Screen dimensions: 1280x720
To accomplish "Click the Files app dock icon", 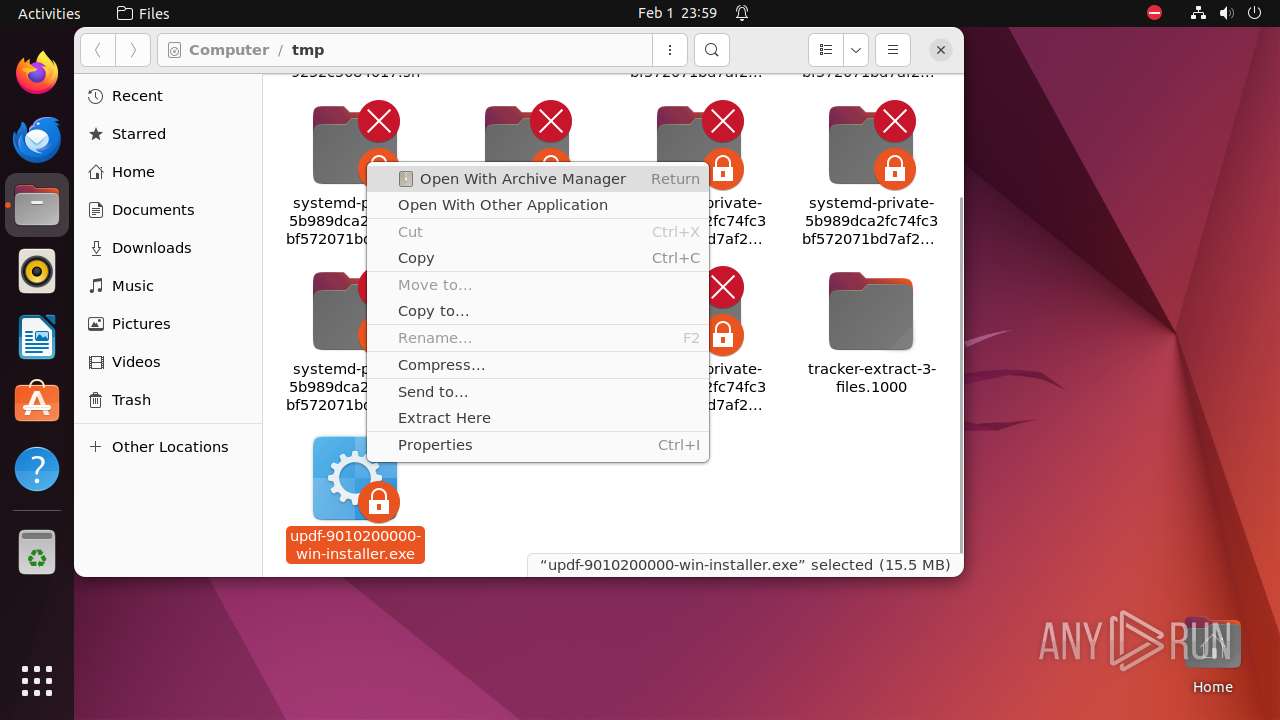I will pos(37,205).
